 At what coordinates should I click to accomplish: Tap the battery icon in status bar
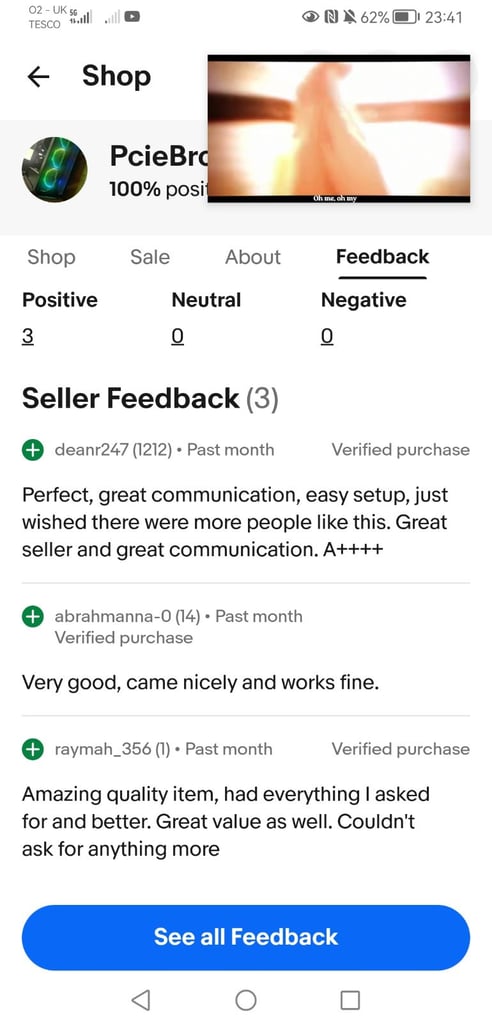[406, 18]
